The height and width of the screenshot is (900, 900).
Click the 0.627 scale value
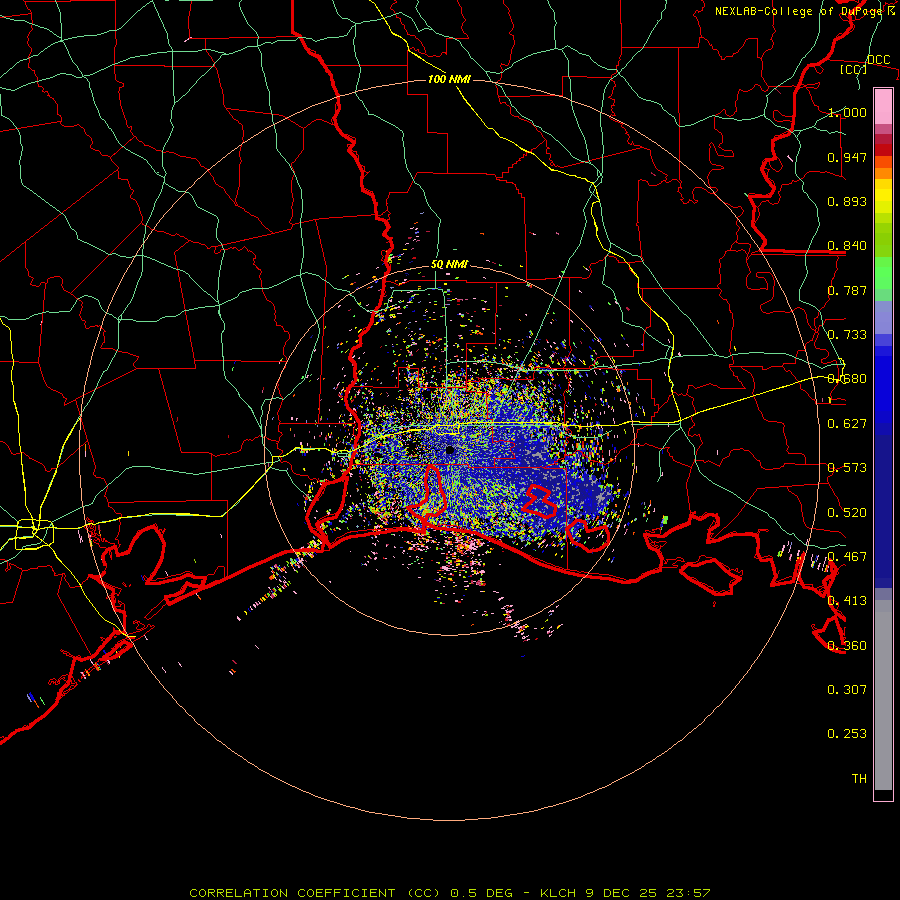point(847,424)
